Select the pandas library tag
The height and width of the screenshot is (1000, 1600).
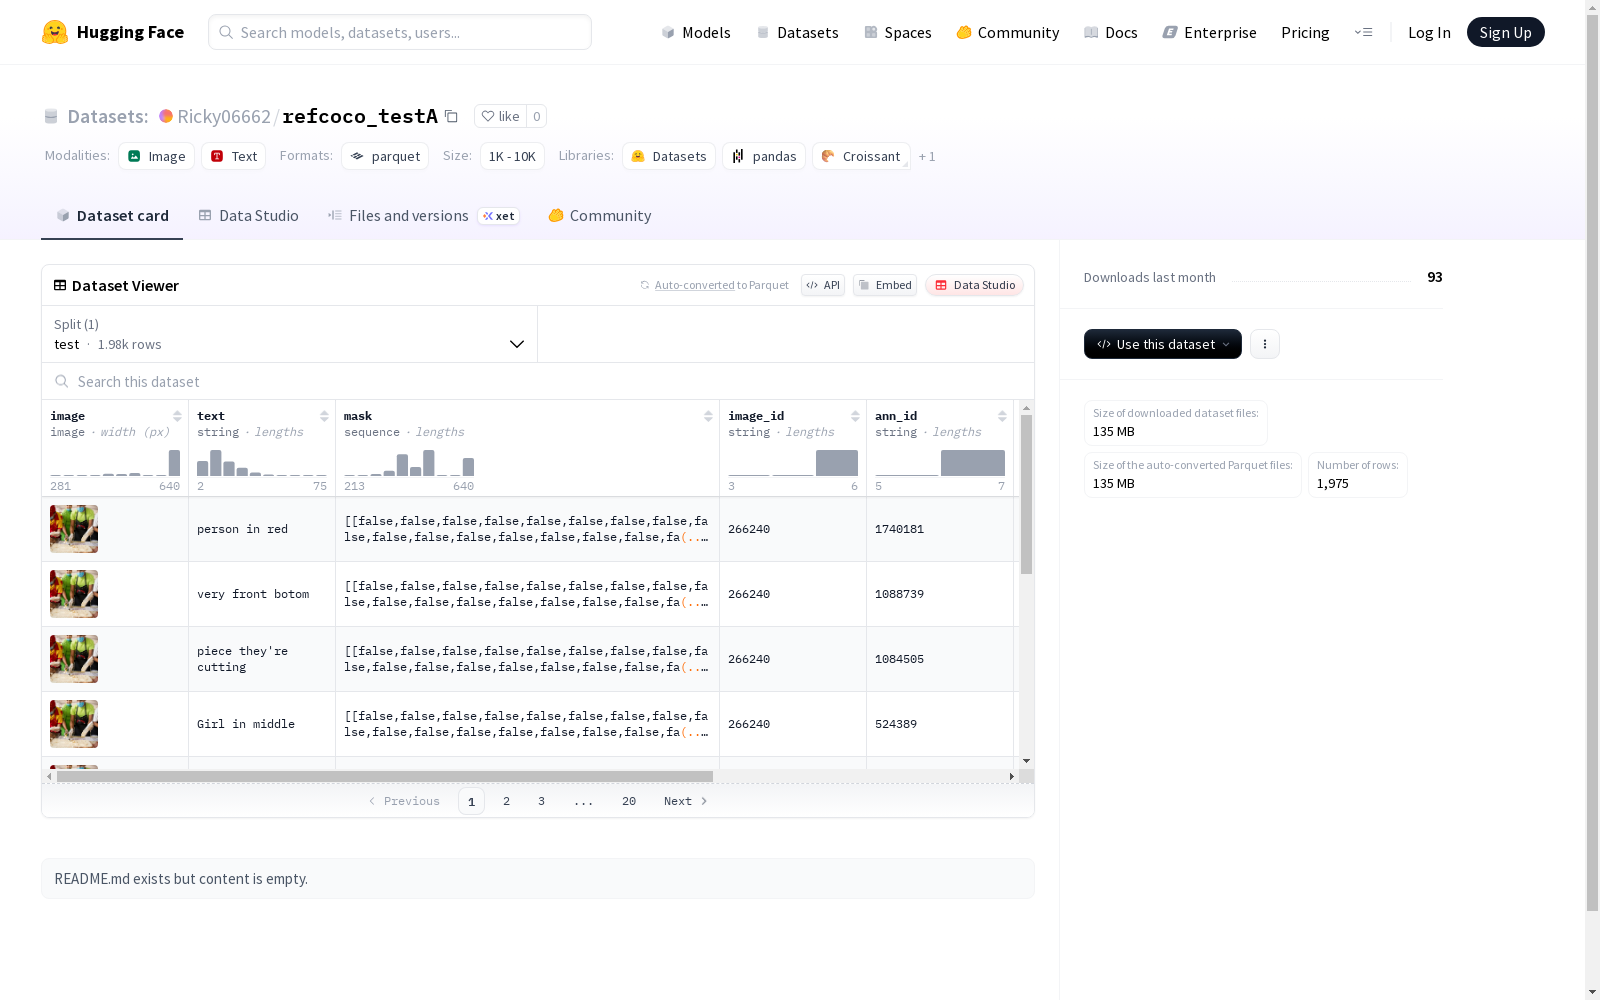764,156
